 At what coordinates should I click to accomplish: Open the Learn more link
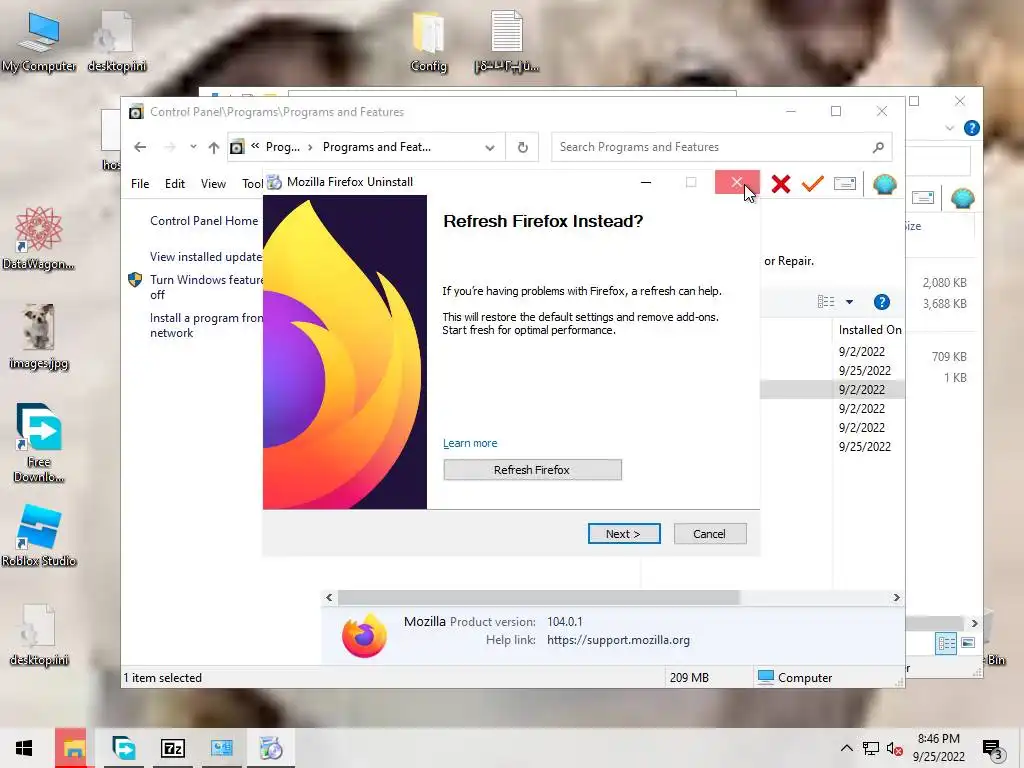click(470, 443)
